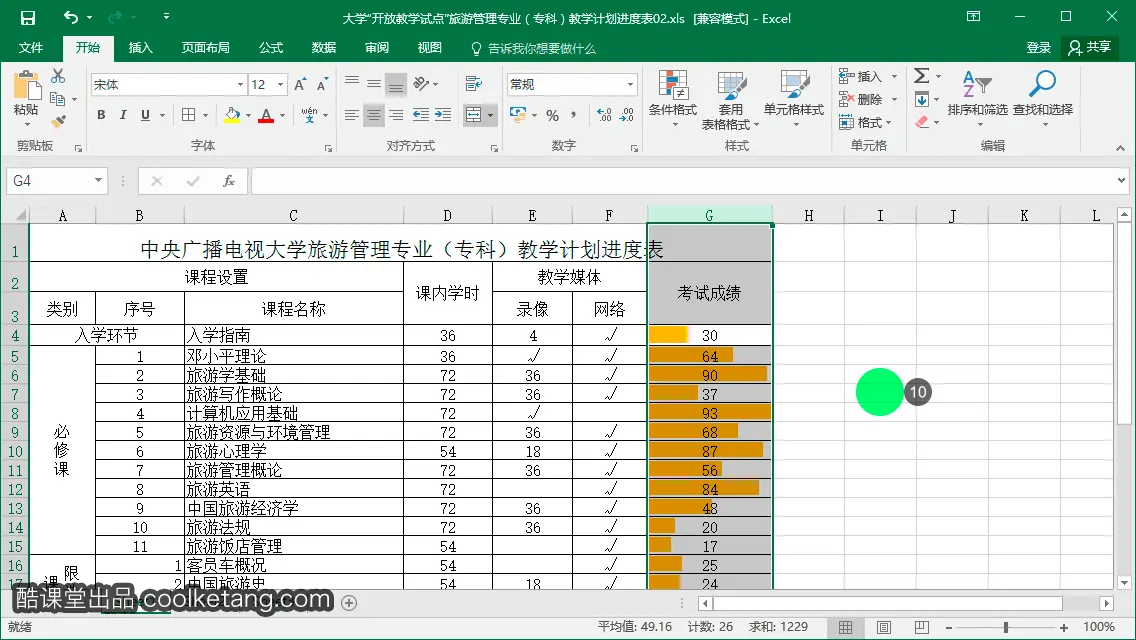The height and width of the screenshot is (640, 1136).
Task: Cut selection with the scissors icon
Action: (x=58, y=75)
